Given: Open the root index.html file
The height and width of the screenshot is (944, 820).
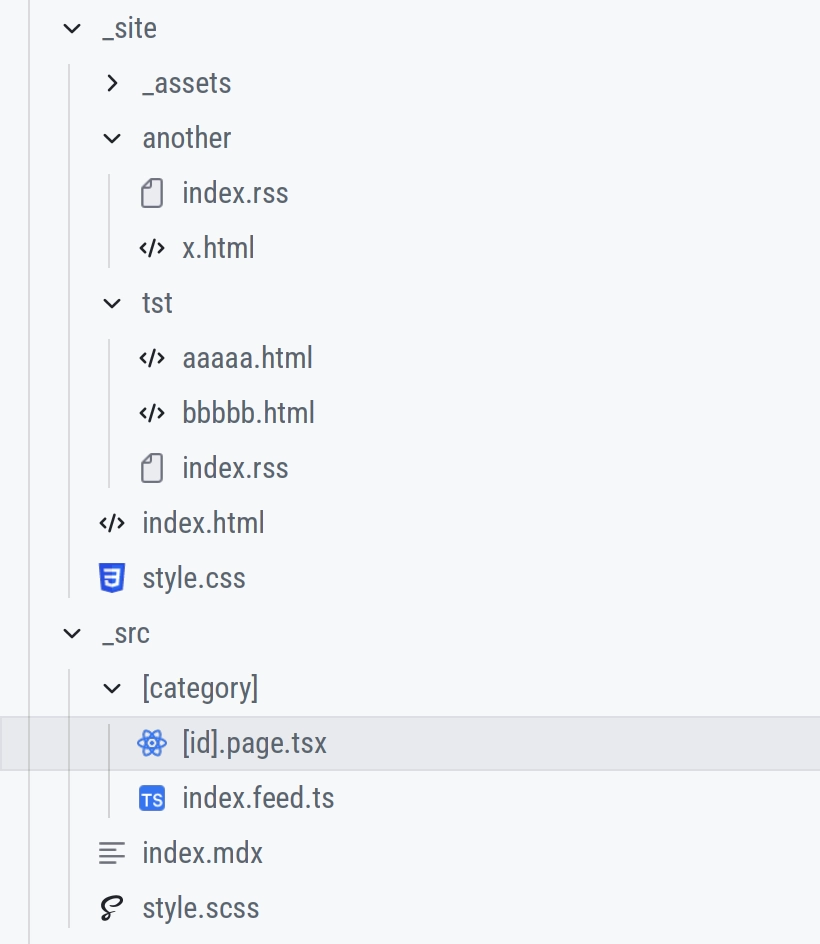Looking at the screenshot, I should tap(203, 523).
